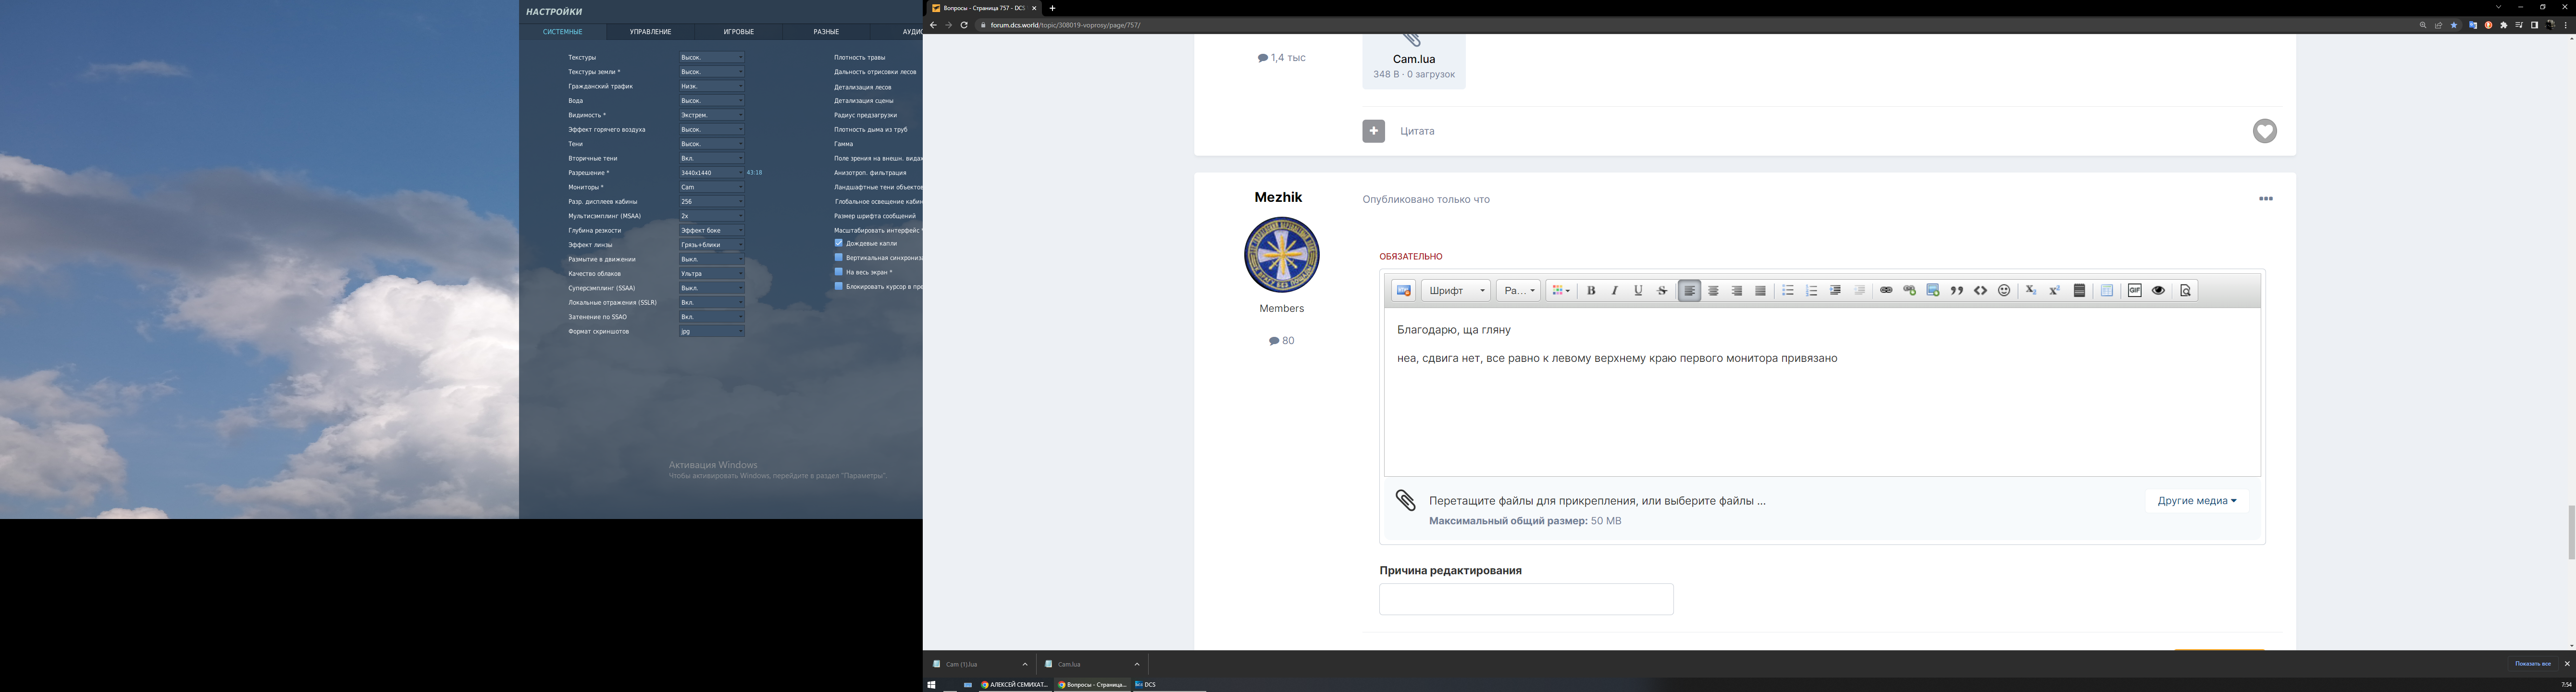
Task: Apply underline formatting in editor toolbar
Action: 1638,291
